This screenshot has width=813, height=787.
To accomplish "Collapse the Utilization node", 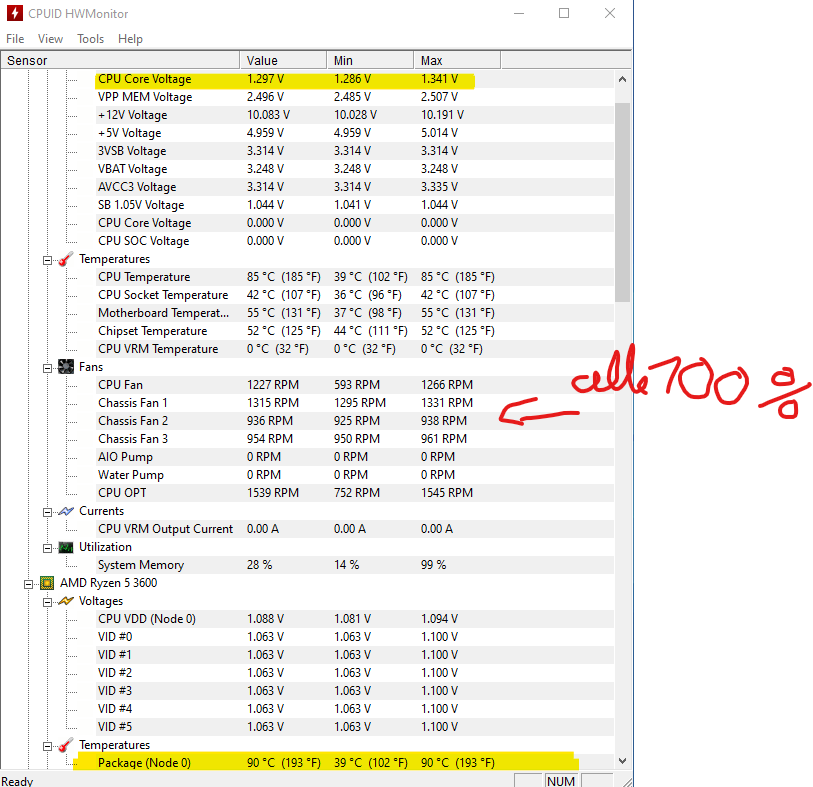I will tap(47, 548).
